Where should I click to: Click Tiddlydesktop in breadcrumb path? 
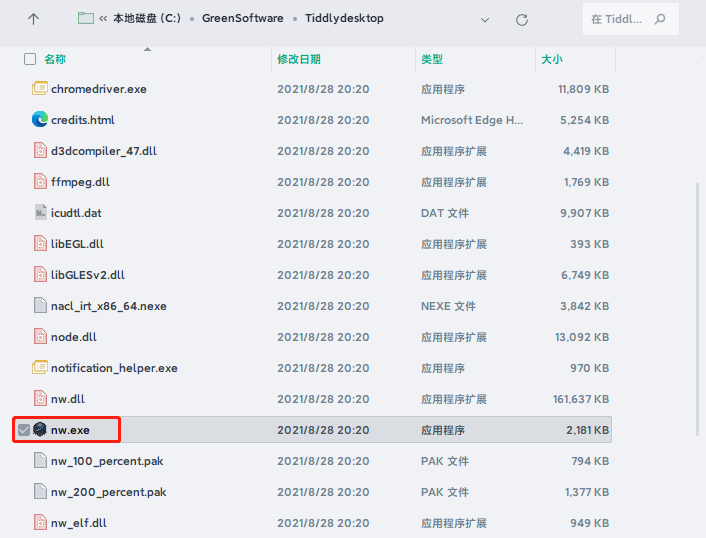(344, 18)
